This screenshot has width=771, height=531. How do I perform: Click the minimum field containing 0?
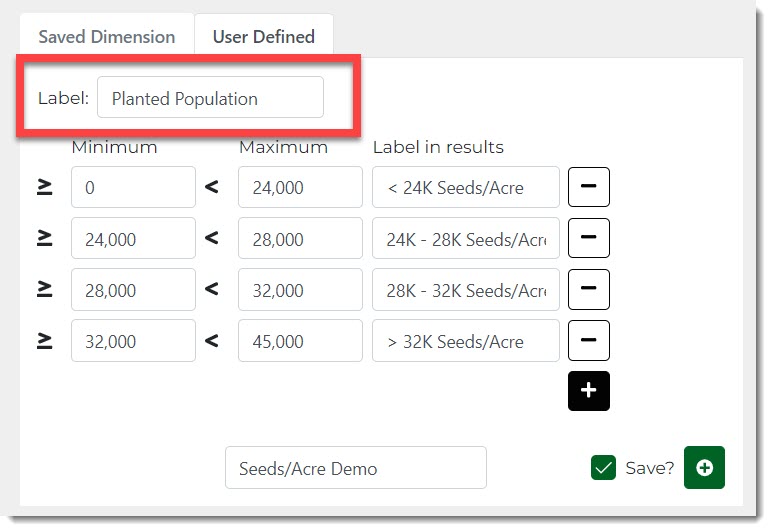click(133, 187)
